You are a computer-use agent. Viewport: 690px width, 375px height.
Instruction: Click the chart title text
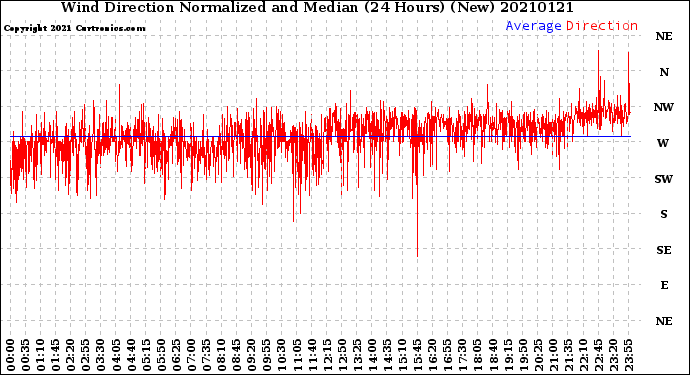[317, 7]
